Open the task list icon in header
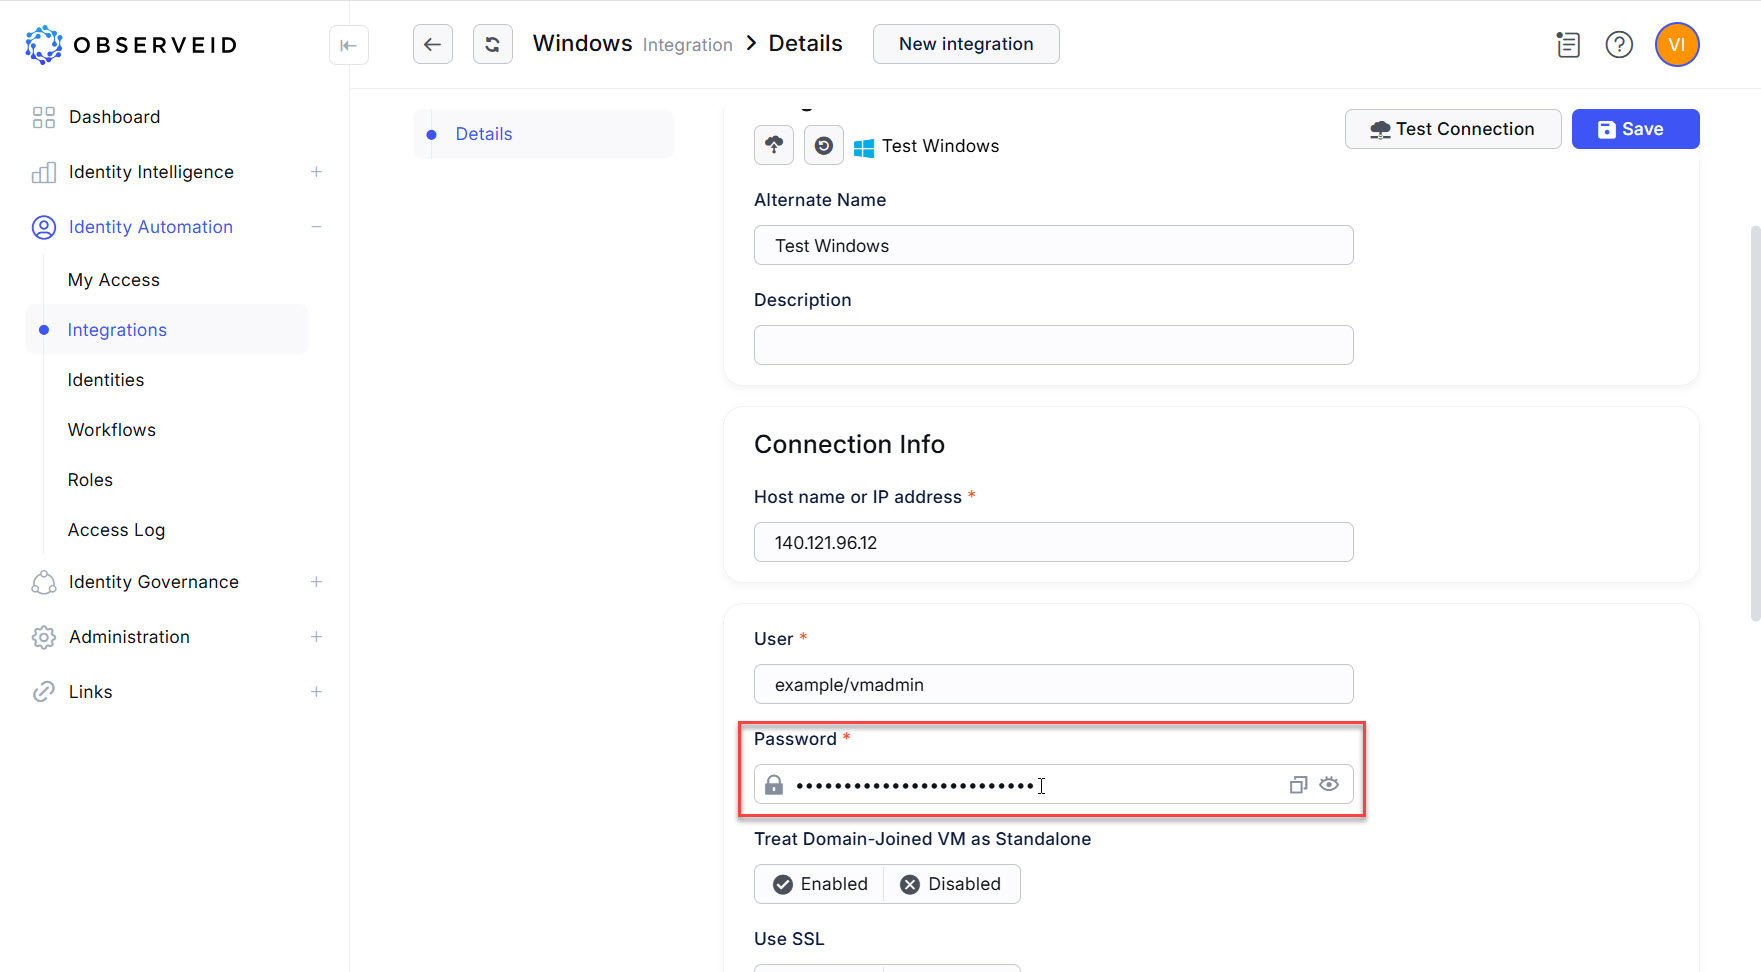 (x=1568, y=45)
